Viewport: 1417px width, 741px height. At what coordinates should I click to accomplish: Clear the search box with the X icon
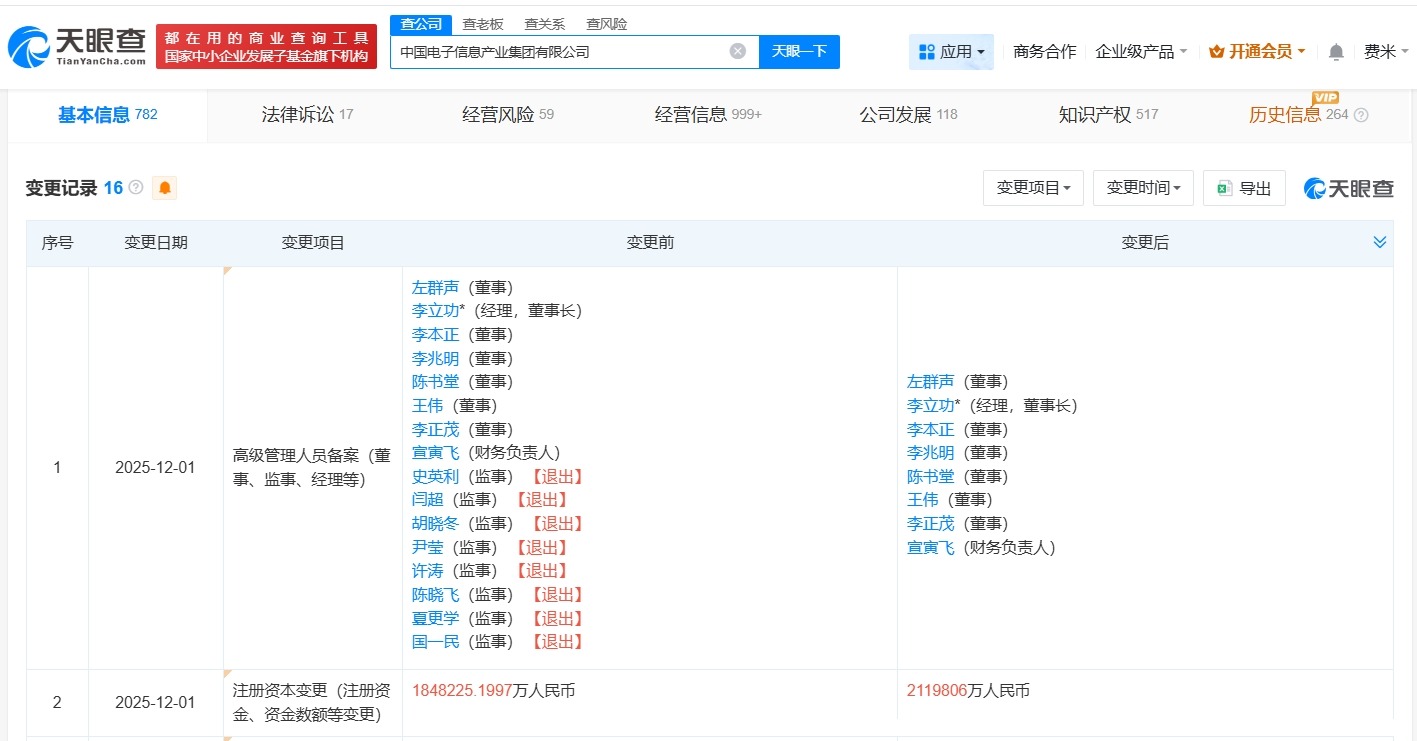(737, 51)
